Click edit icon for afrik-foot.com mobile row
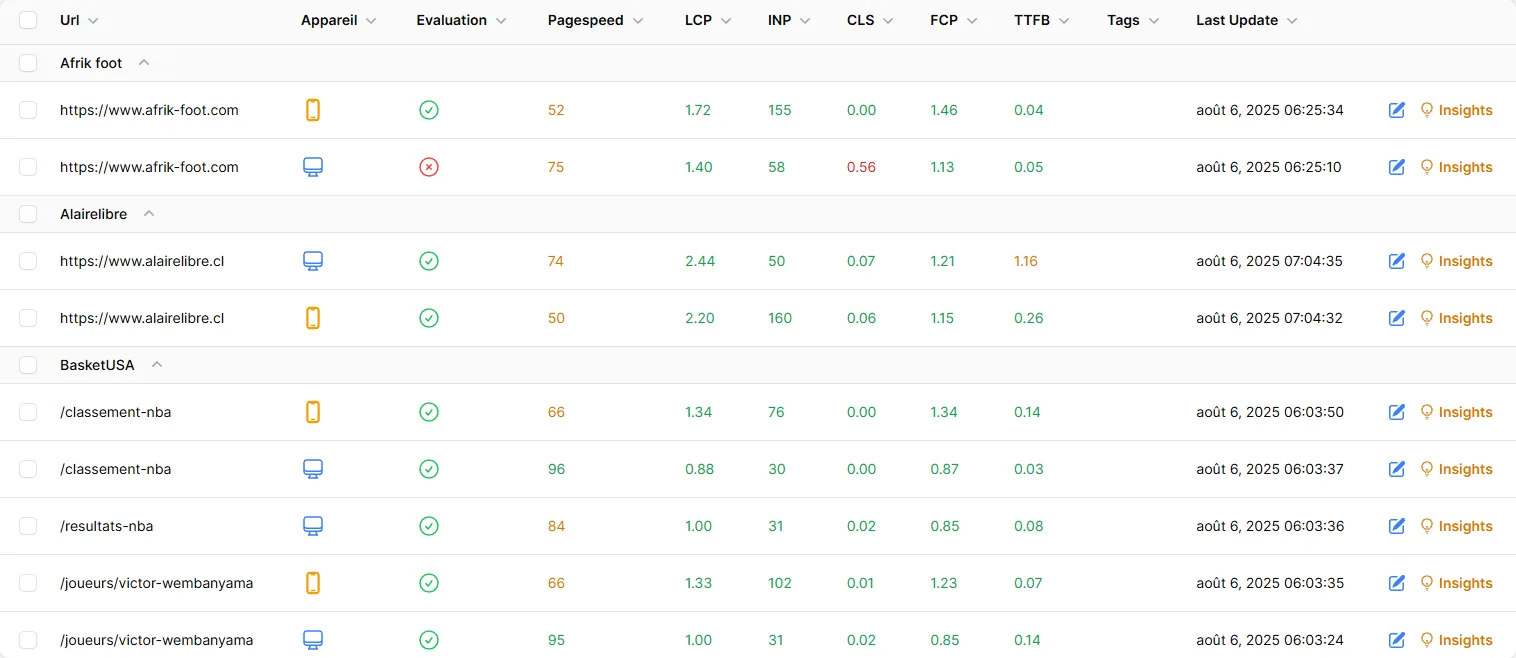Image resolution: width=1516 pixels, height=658 pixels. point(1397,110)
